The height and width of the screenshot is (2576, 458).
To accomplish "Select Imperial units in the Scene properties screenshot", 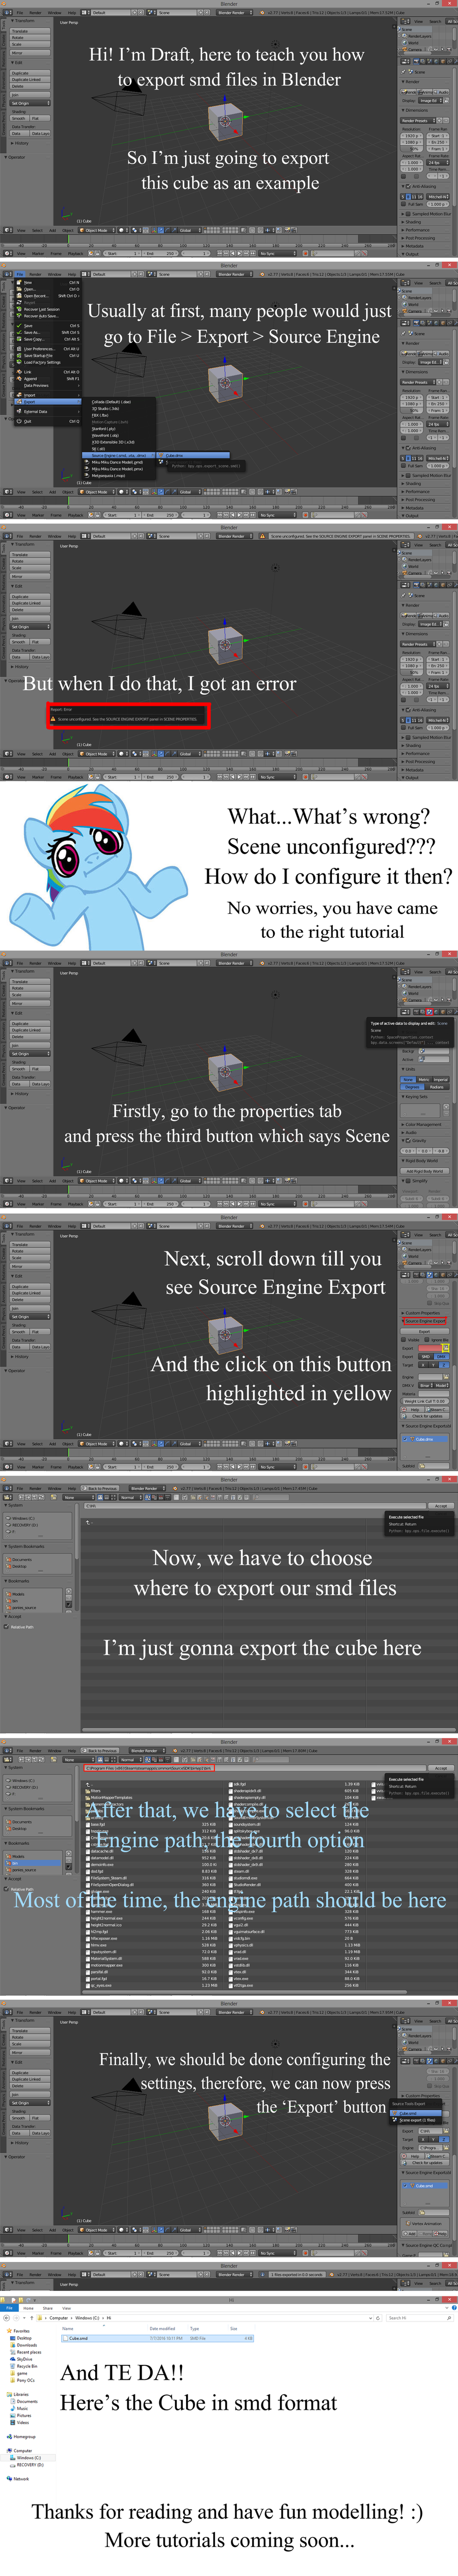I will (x=440, y=1080).
